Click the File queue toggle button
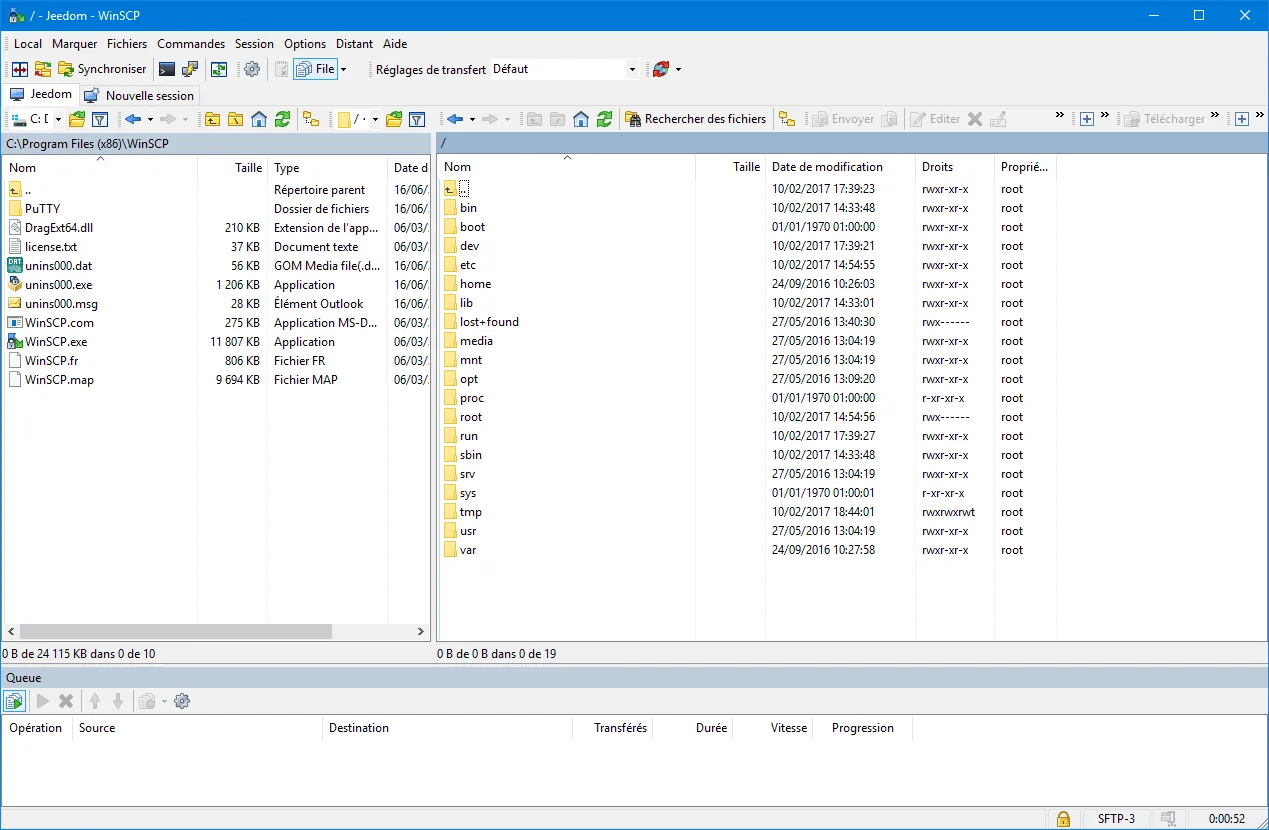Viewport: 1269px width, 830px height. 315,69
